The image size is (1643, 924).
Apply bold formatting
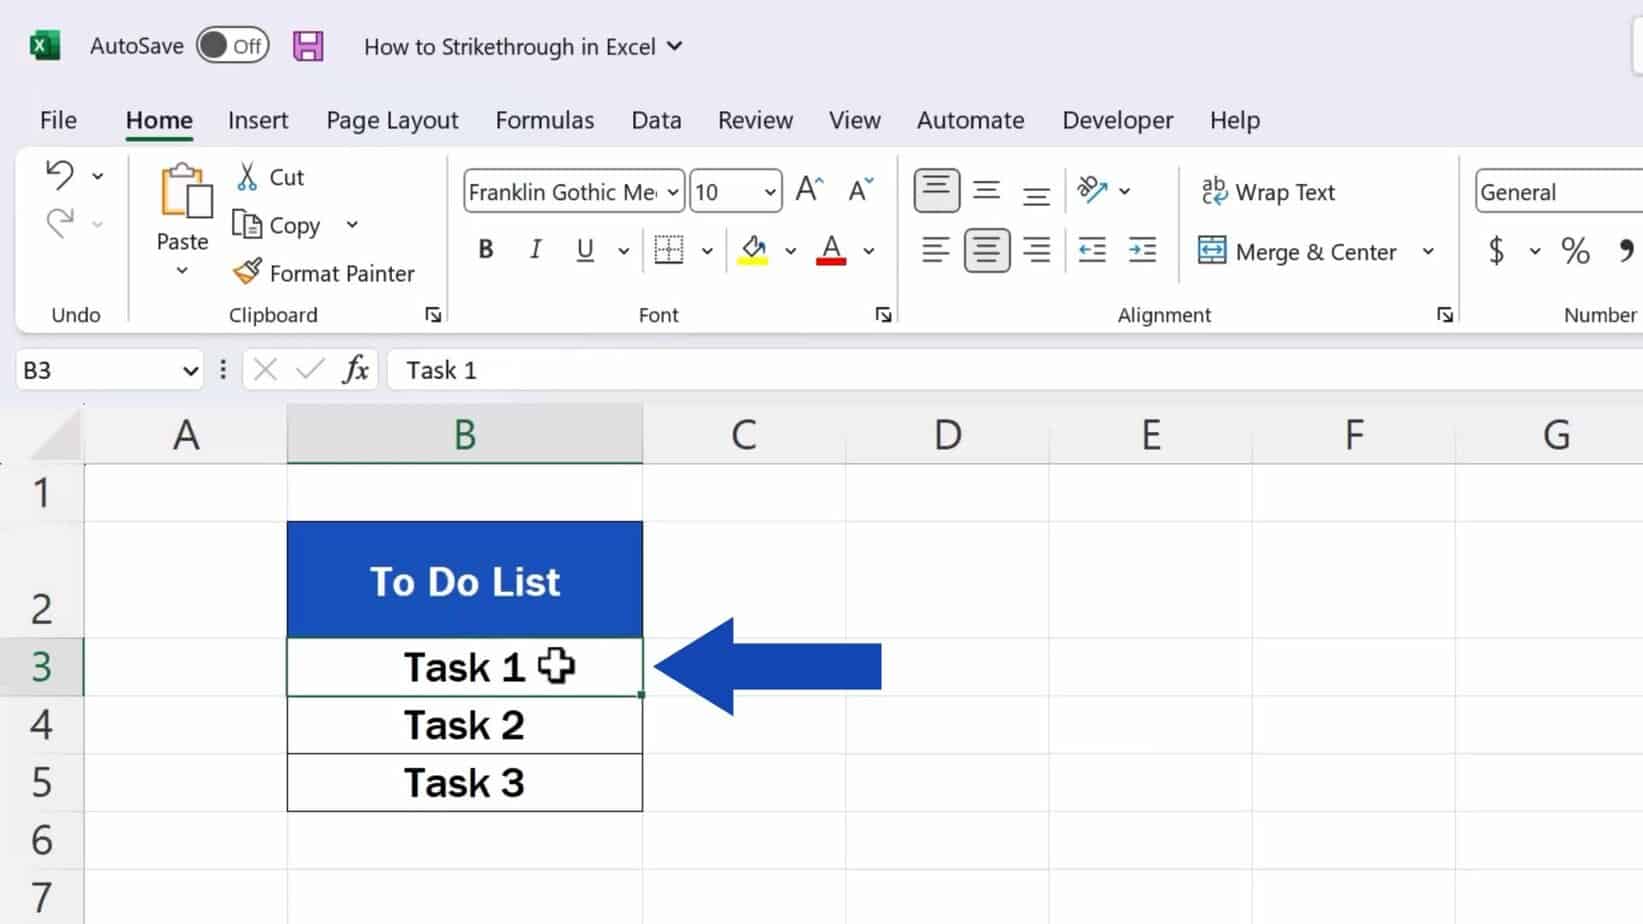point(486,250)
